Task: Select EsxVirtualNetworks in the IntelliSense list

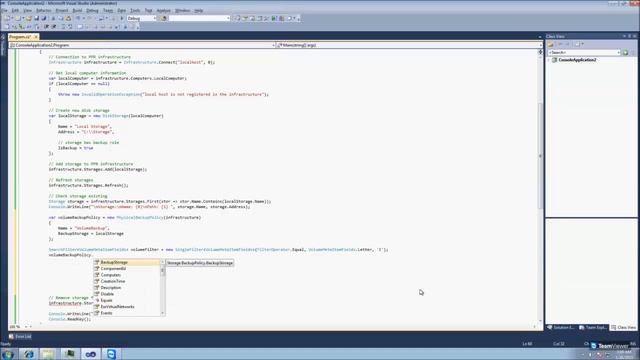Action: point(127,307)
